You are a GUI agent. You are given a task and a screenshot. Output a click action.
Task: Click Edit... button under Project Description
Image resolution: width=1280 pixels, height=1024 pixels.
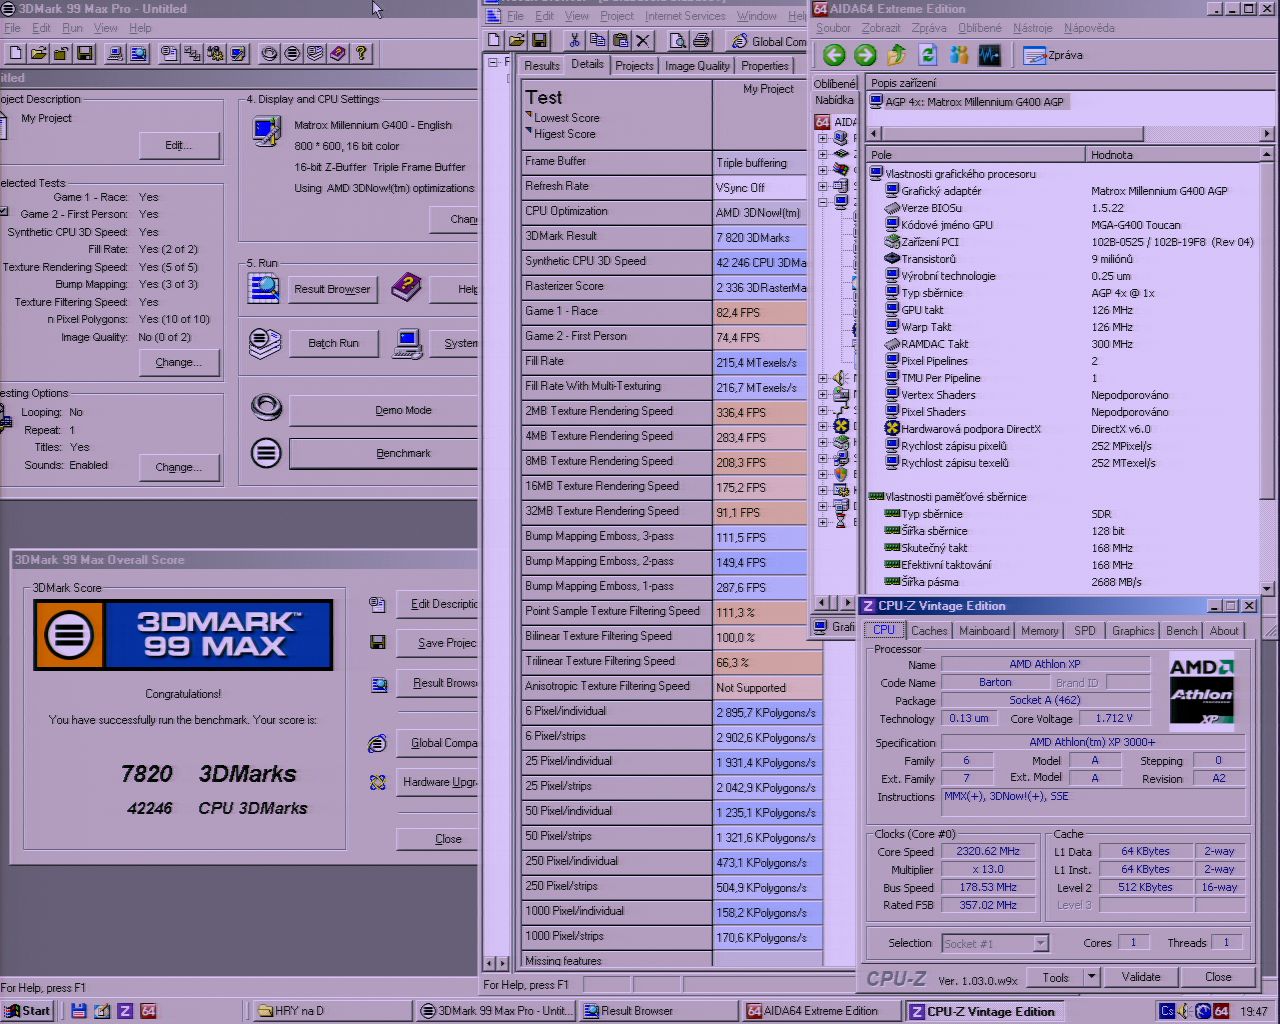[178, 145]
